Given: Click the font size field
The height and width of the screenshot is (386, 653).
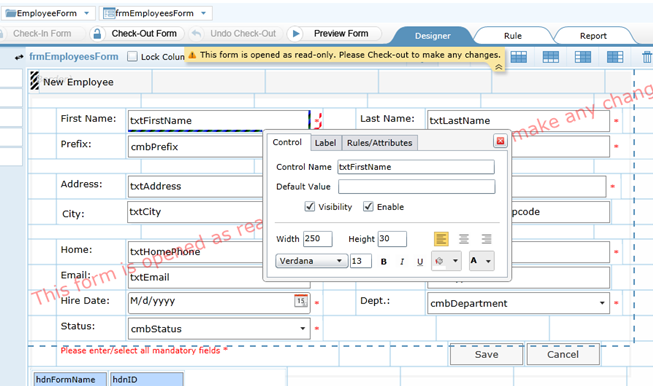Looking at the screenshot, I should click(361, 261).
